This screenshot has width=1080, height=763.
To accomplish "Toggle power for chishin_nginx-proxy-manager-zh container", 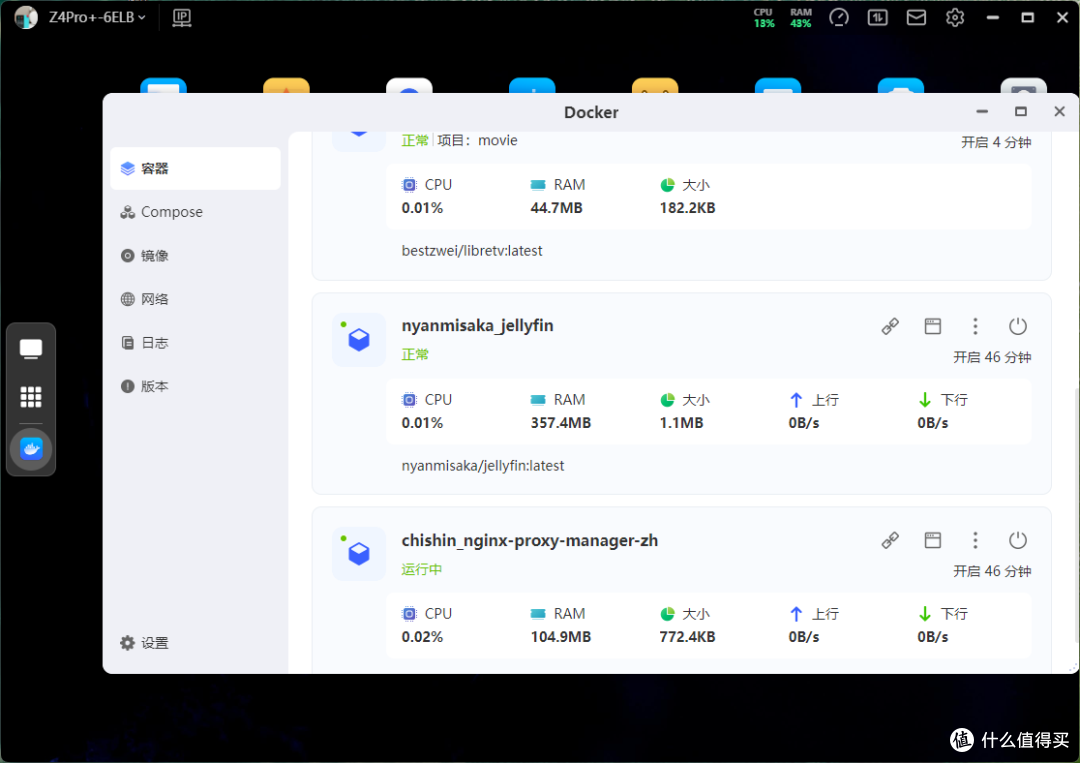I will point(1018,541).
